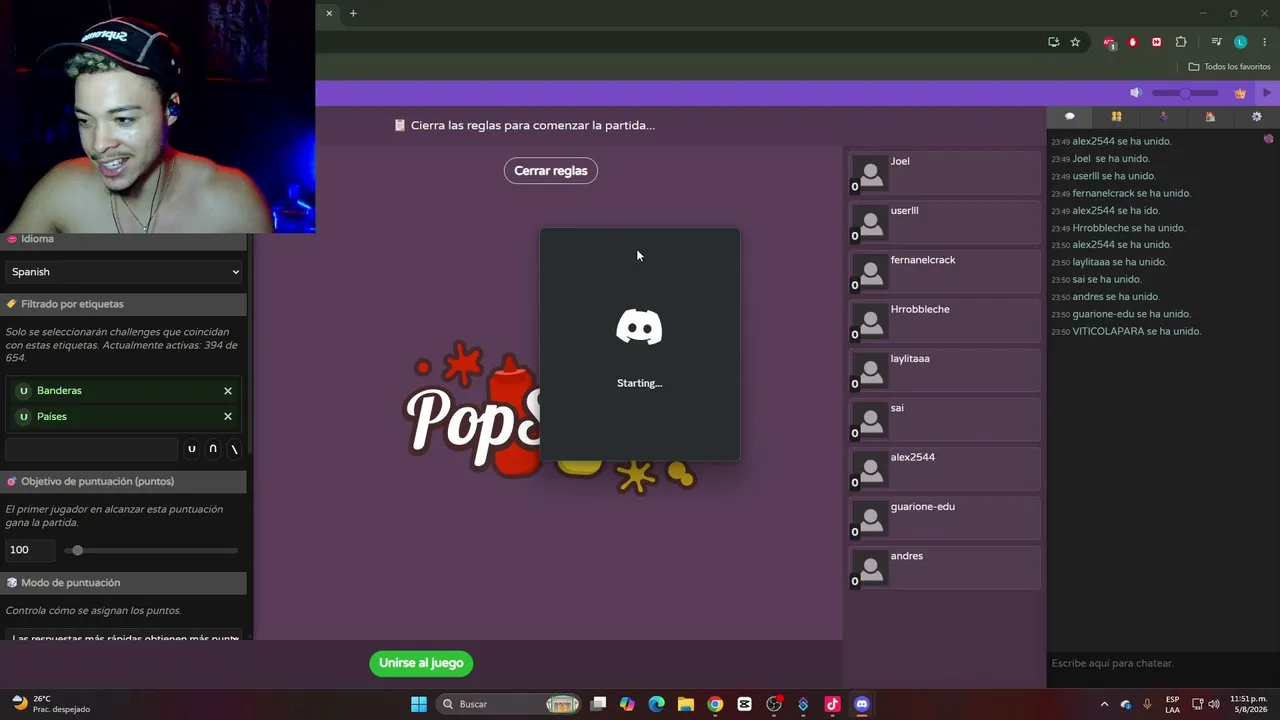
Task: Open the Windows Start menu
Action: coord(419,704)
